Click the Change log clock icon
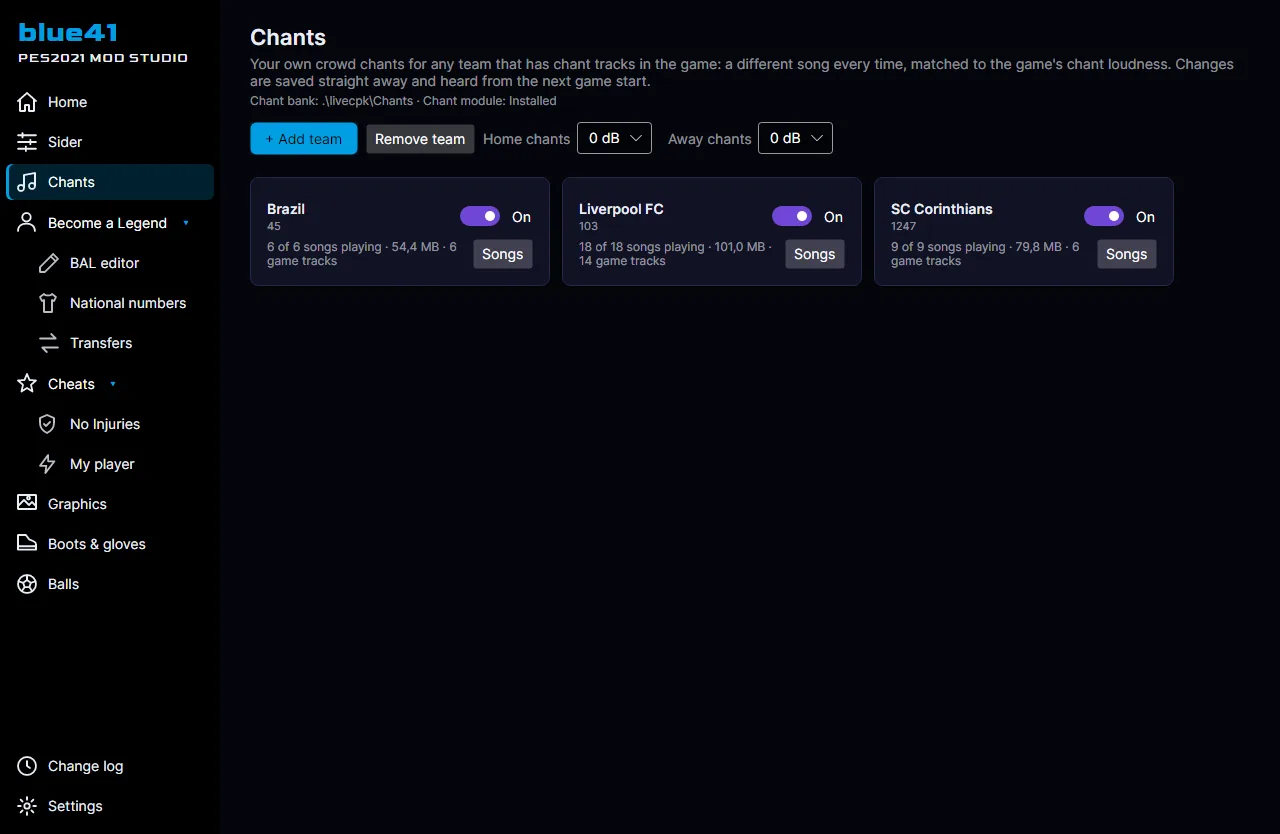Viewport: 1280px width, 834px height. [x=27, y=766]
